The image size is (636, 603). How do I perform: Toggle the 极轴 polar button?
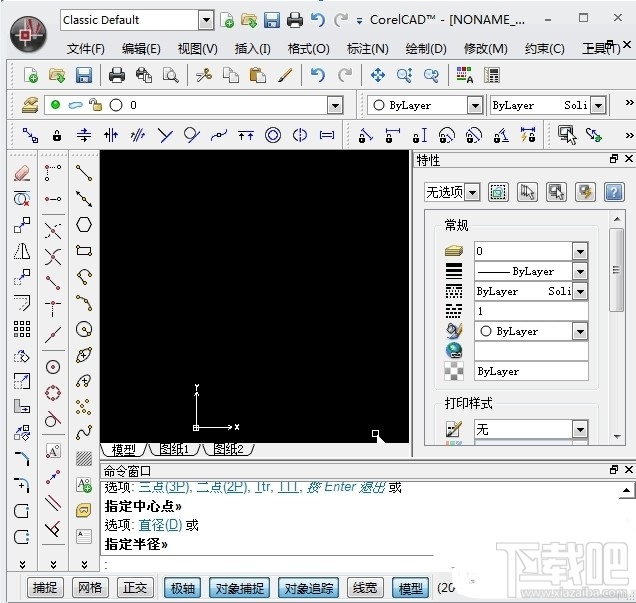tap(183, 588)
